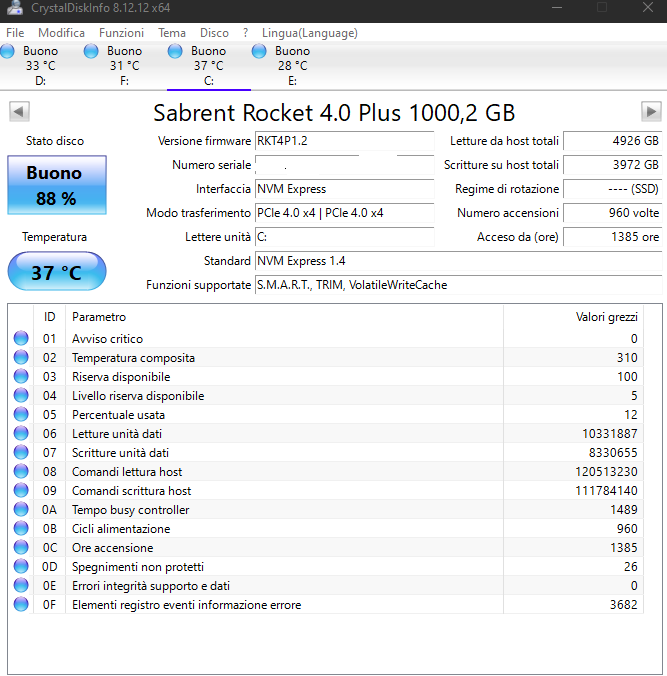Select the Temperatura composita parameter text

pyautogui.click(x=133, y=358)
